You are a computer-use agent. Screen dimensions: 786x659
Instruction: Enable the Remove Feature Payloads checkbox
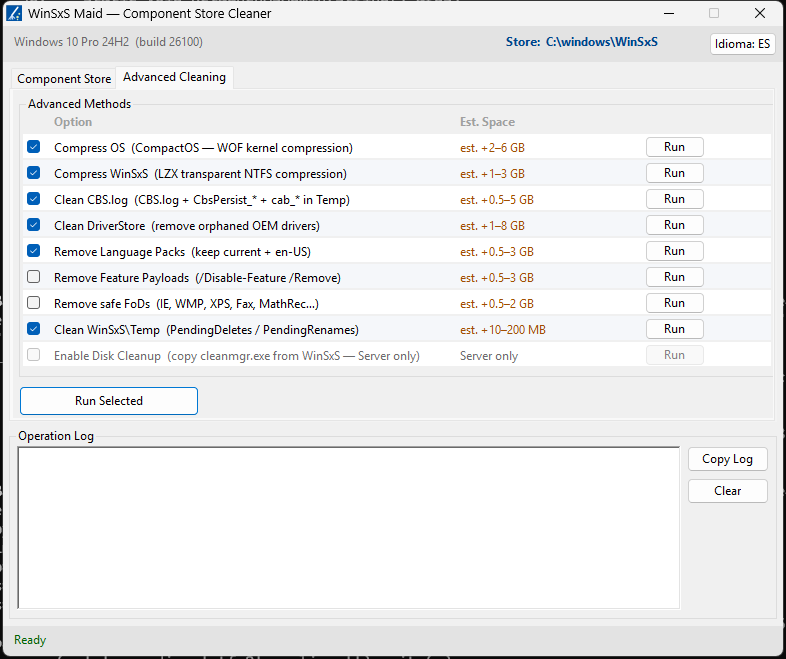pyautogui.click(x=34, y=277)
